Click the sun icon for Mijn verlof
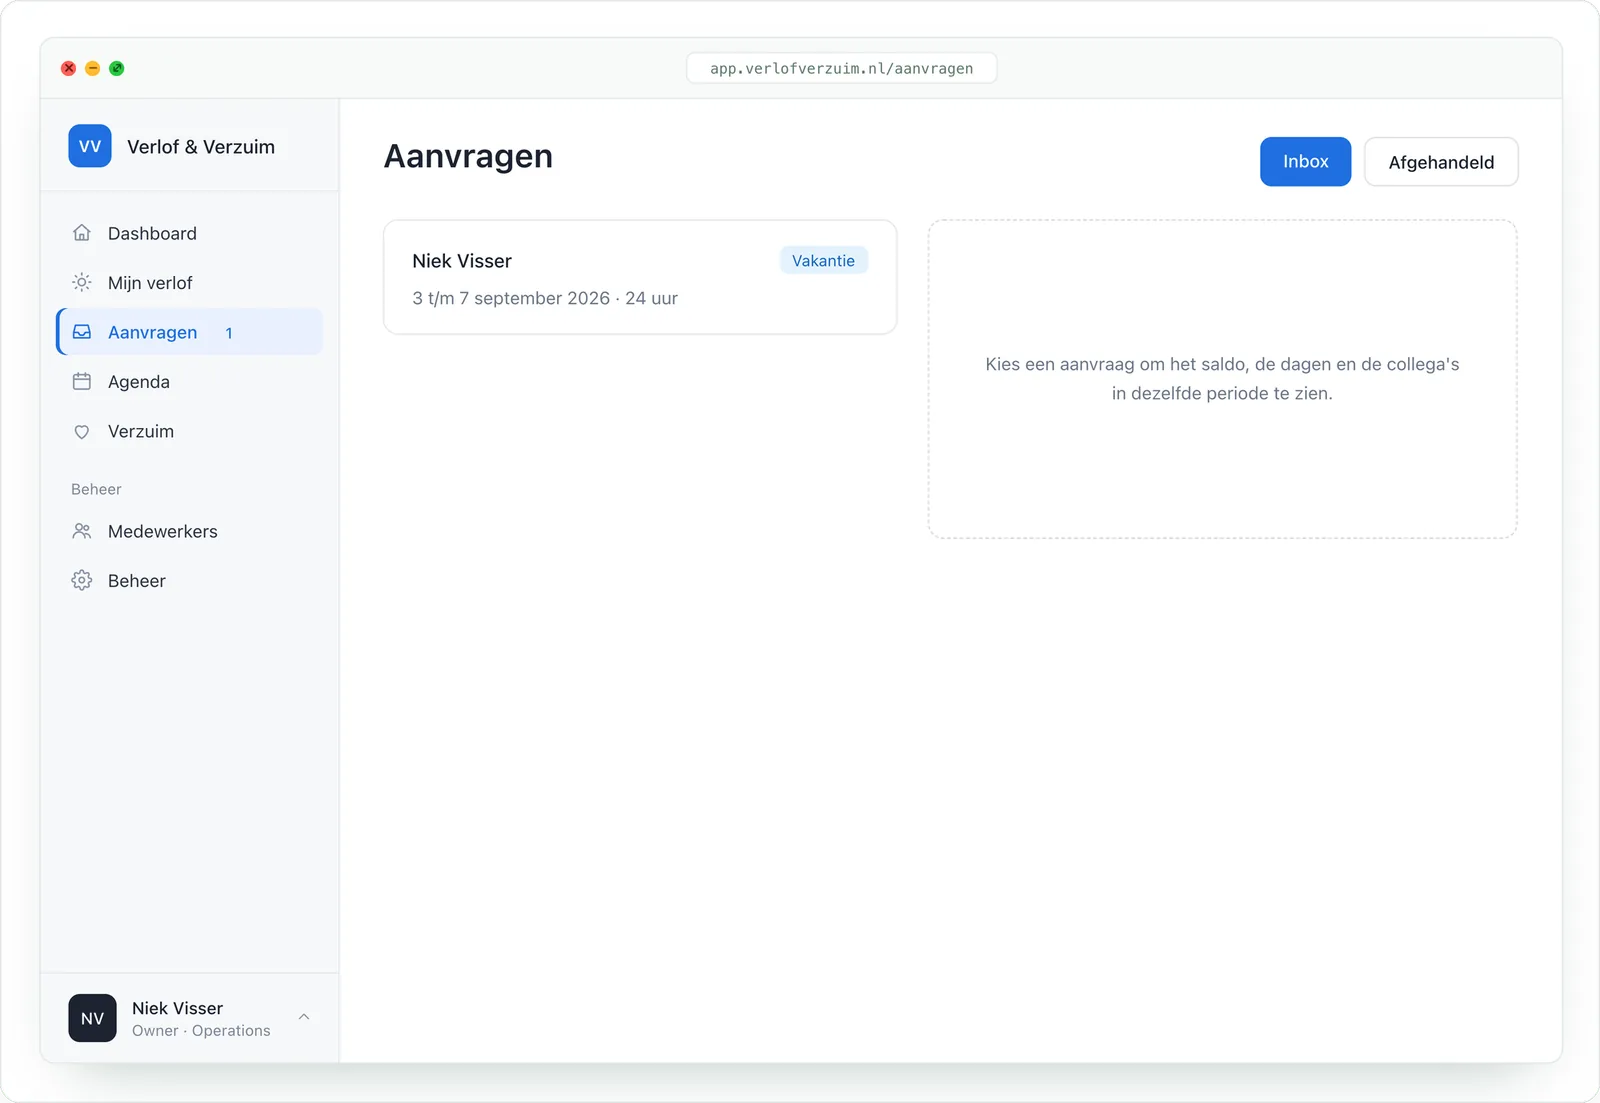This screenshot has height=1103, width=1600. point(82,282)
